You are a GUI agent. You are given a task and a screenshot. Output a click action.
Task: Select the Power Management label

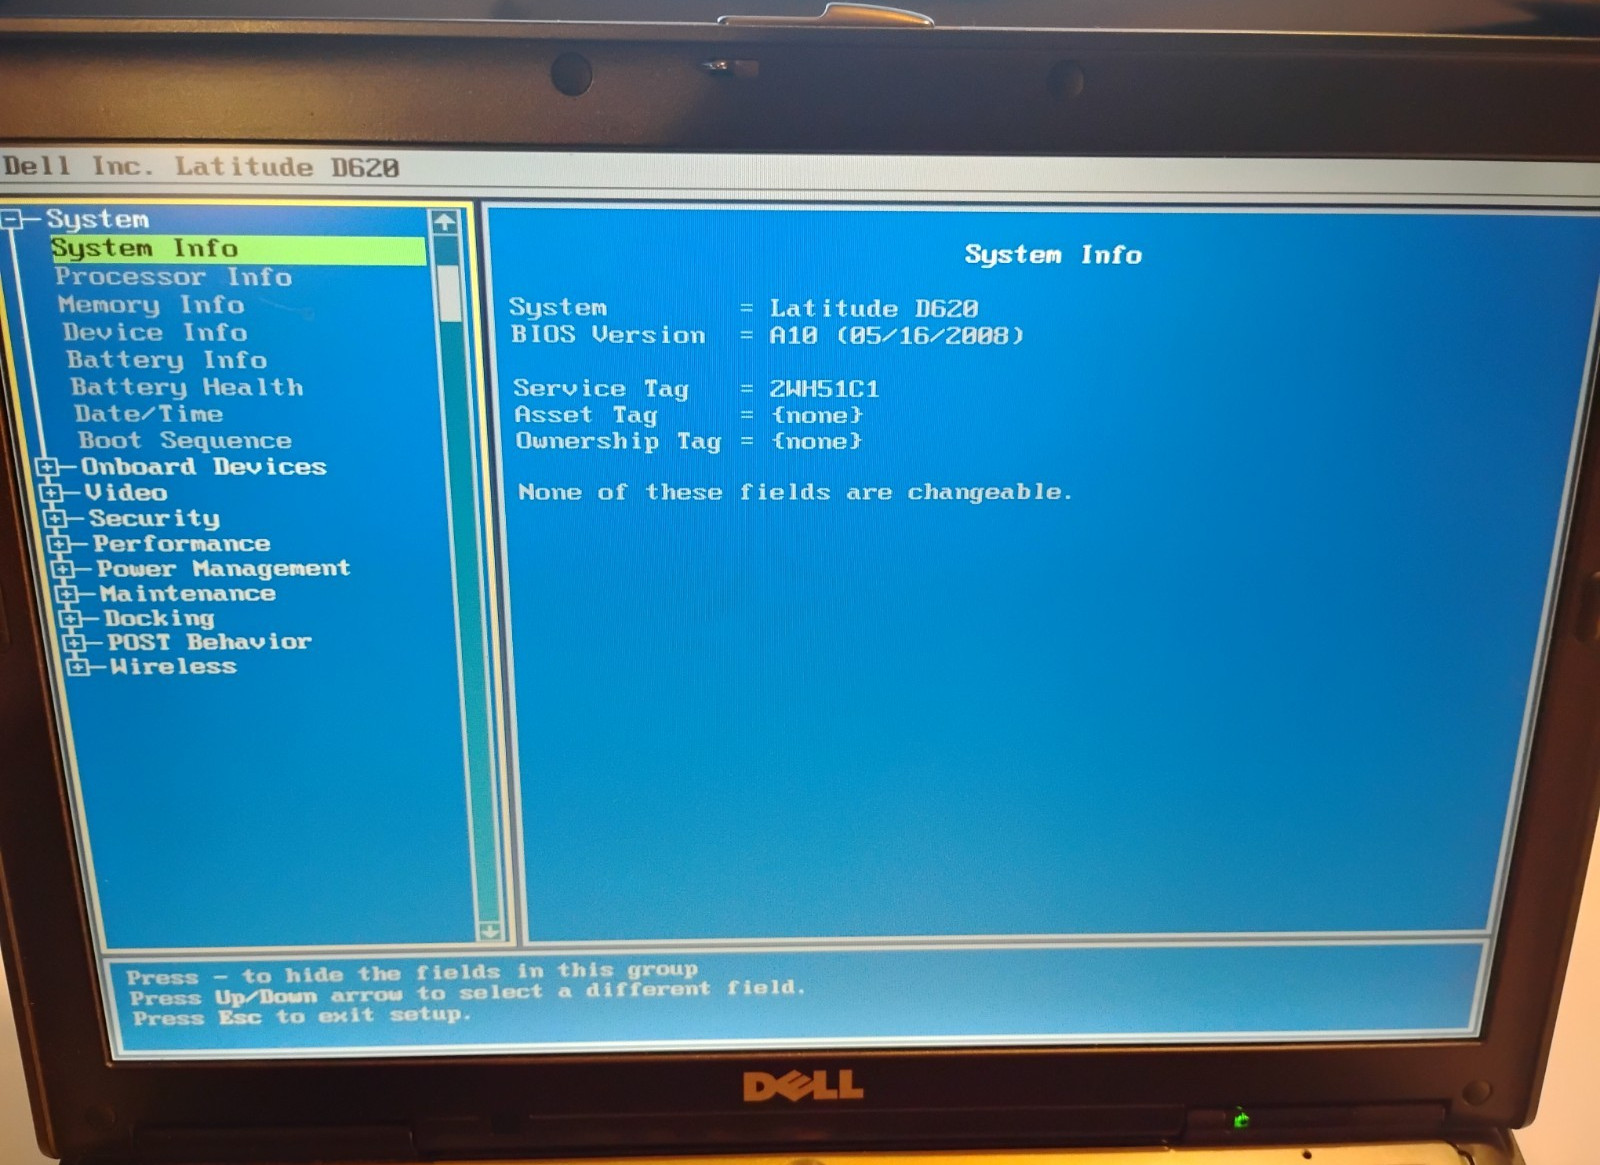click(224, 569)
